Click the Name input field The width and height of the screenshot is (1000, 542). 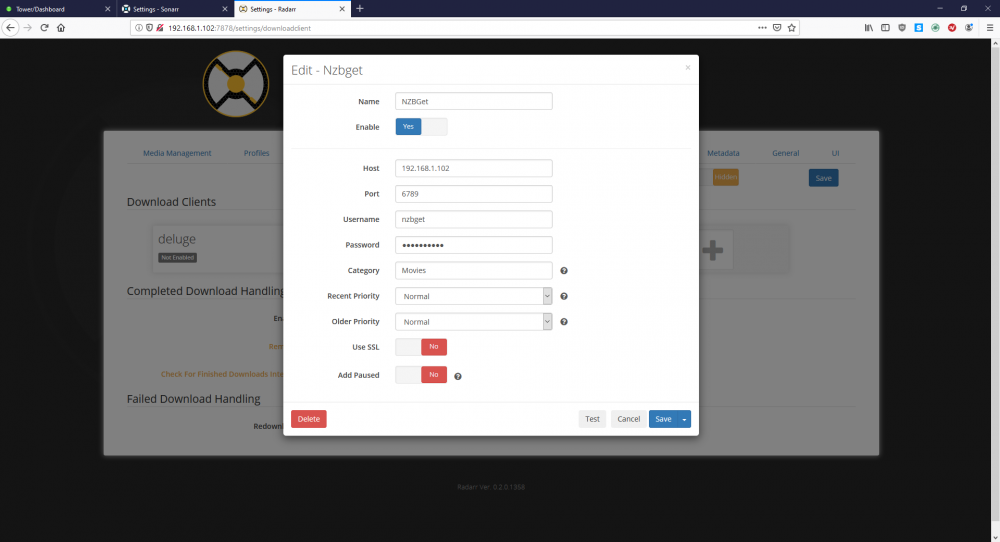tap(473, 101)
